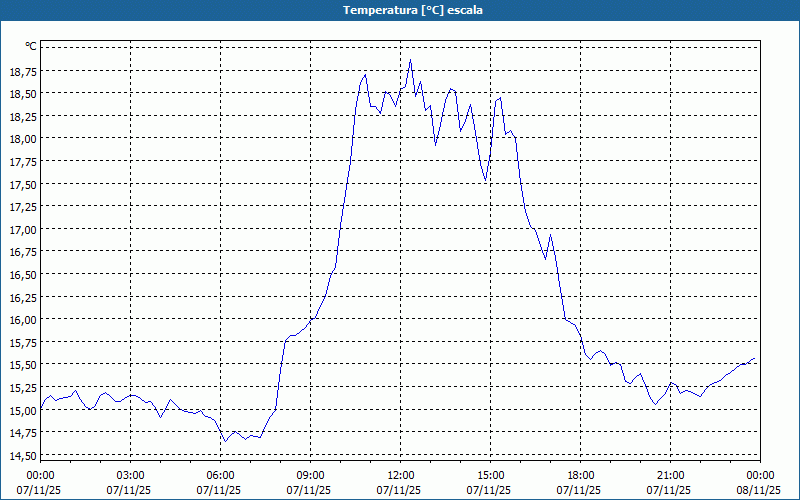Select the 06:00 time axis label
The height and width of the screenshot is (500, 800).
pyautogui.click(x=221, y=475)
